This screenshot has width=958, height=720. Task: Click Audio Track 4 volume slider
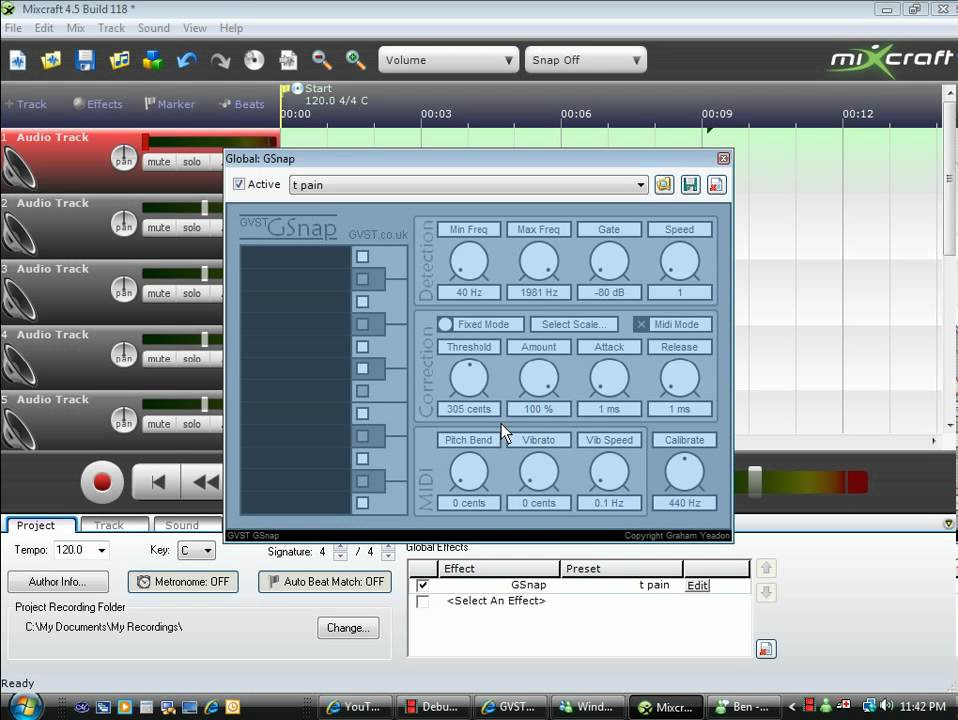(205, 339)
